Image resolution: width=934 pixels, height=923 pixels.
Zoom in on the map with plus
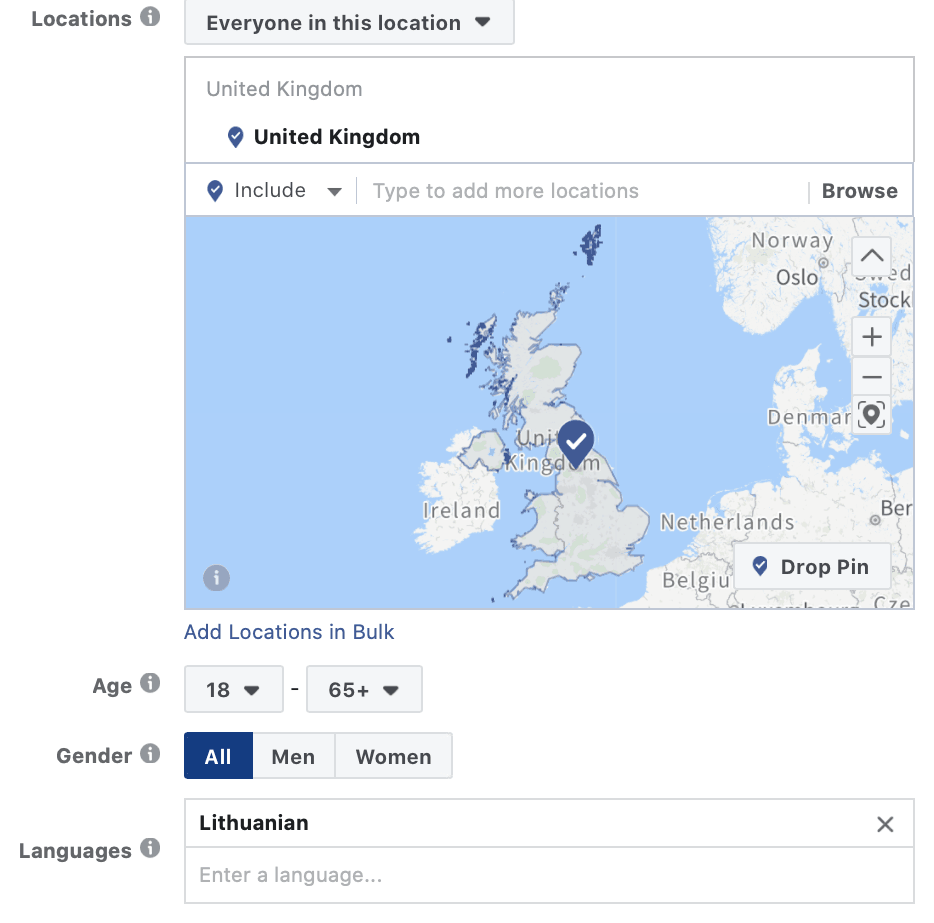pos(872,336)
